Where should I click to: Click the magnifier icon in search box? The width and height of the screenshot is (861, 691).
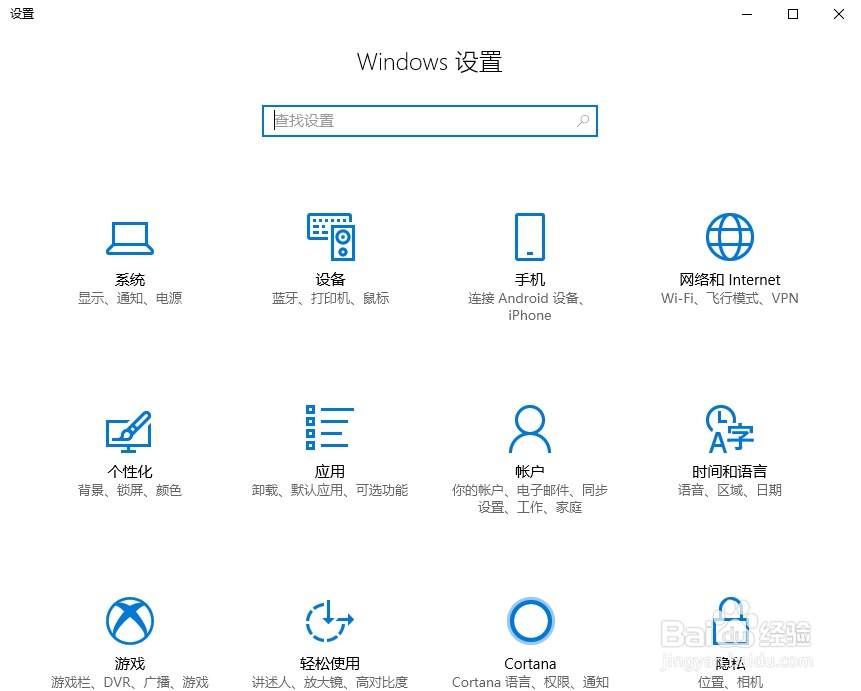click(x=582, y=120)
